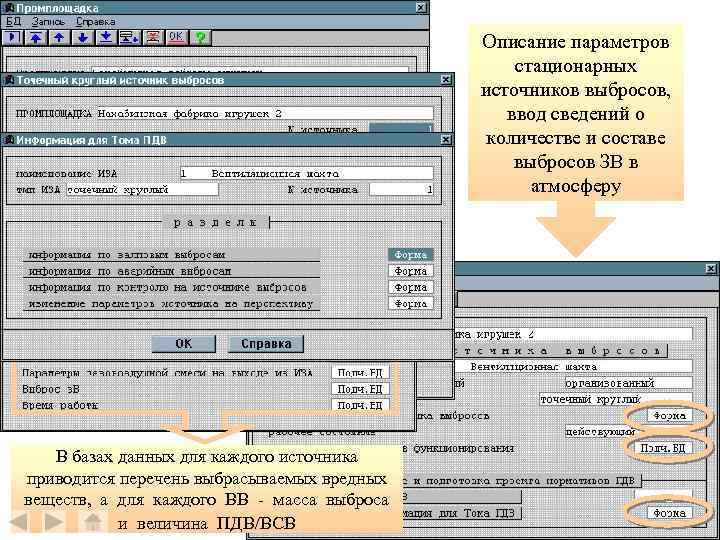Click ПРОМПЛОЩАДКА field Новобинская фабрика игрушек 2
The width and height of the screenshot is (720, 540).
tap(264, 113)
